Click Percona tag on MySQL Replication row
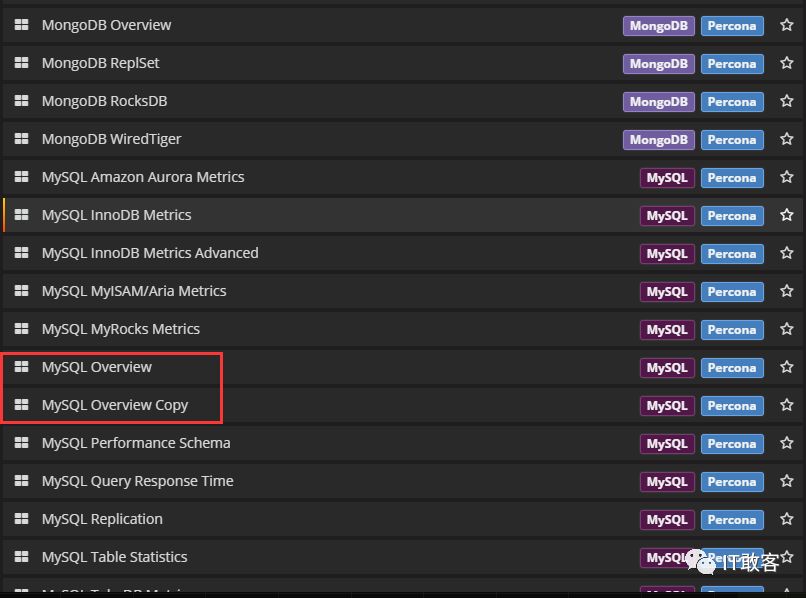Viewport: 806px width, 598px height. [x=732, y=520]
